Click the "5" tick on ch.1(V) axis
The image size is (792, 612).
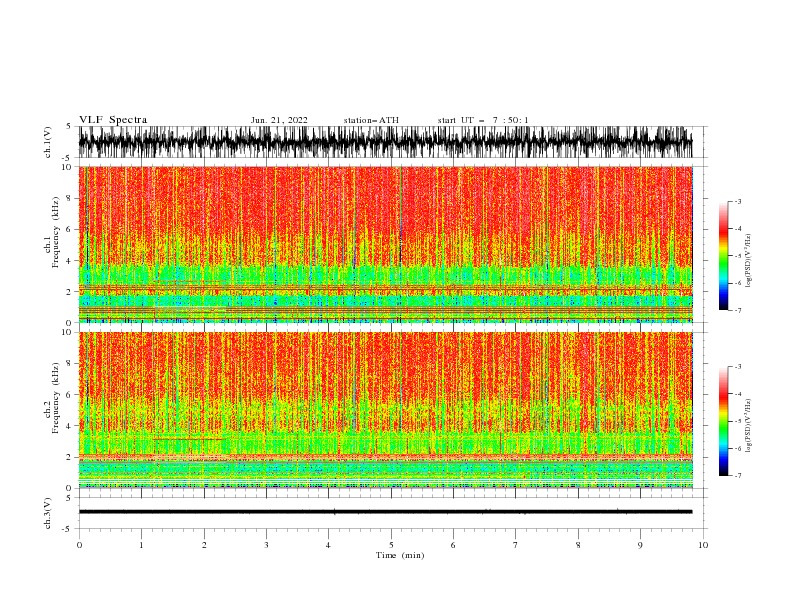[x=70, y=126]
